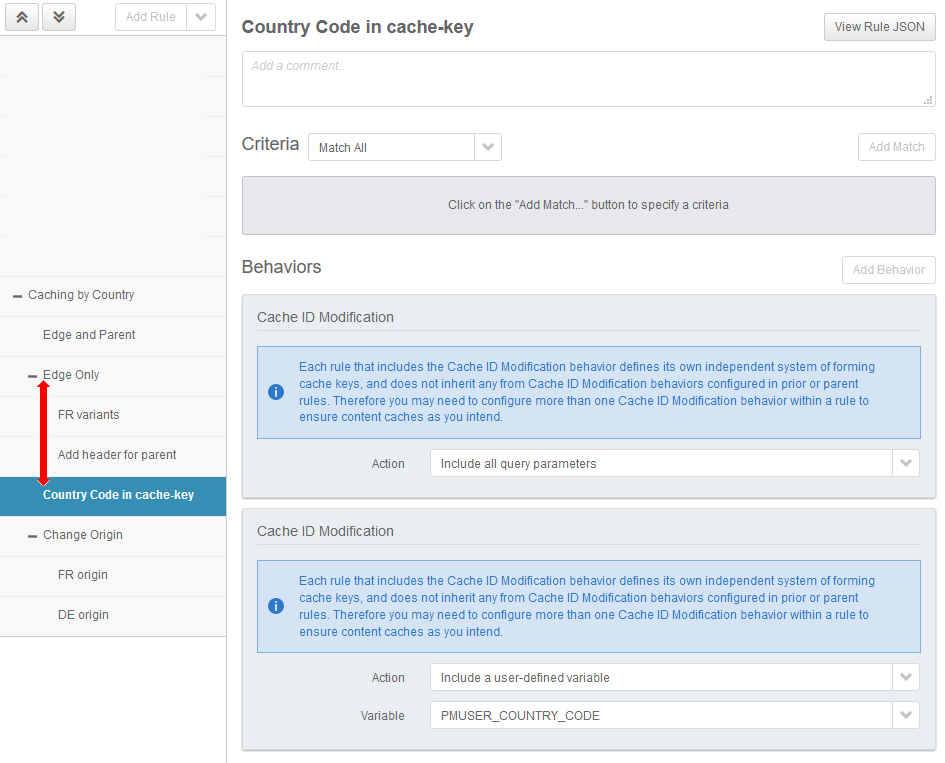Collapse the Edge Only rule group
Screen dimensions: 945x763
32,376
